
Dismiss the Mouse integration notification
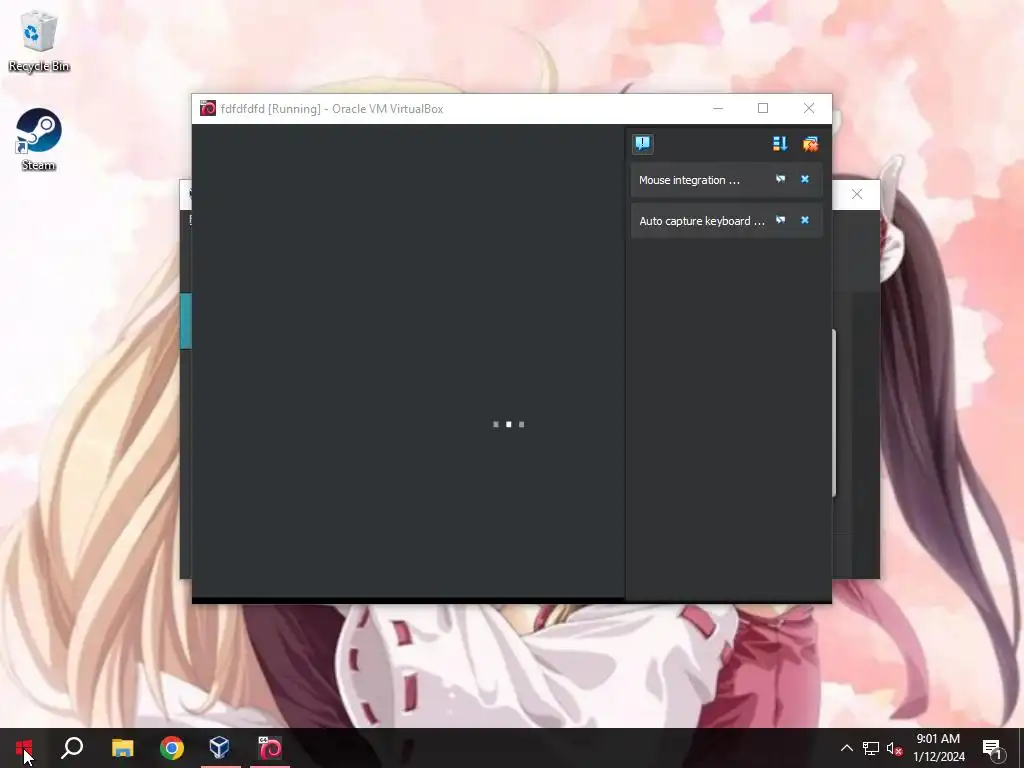805,179
